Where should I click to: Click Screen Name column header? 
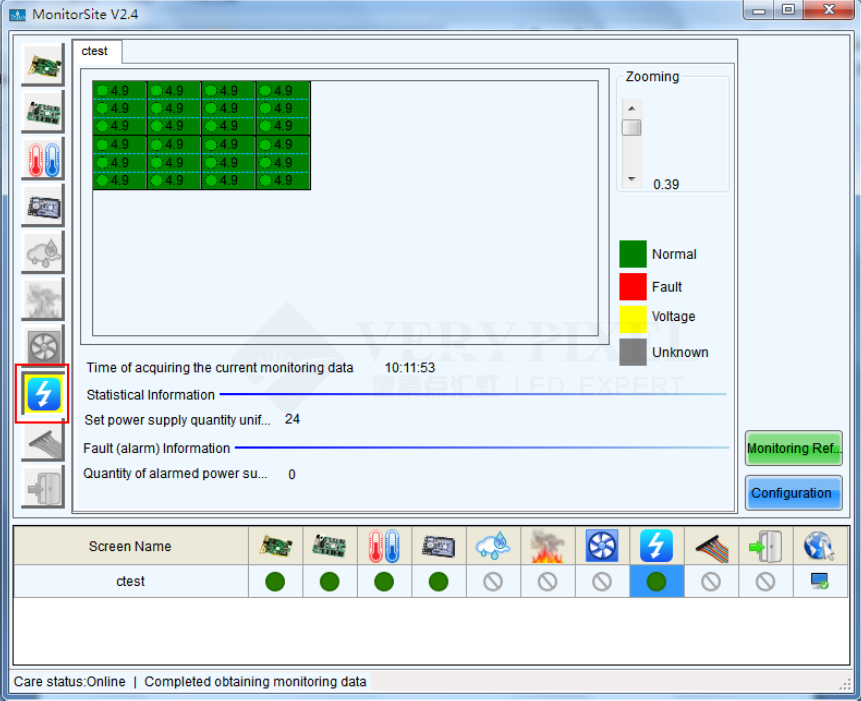click(131, 546)
